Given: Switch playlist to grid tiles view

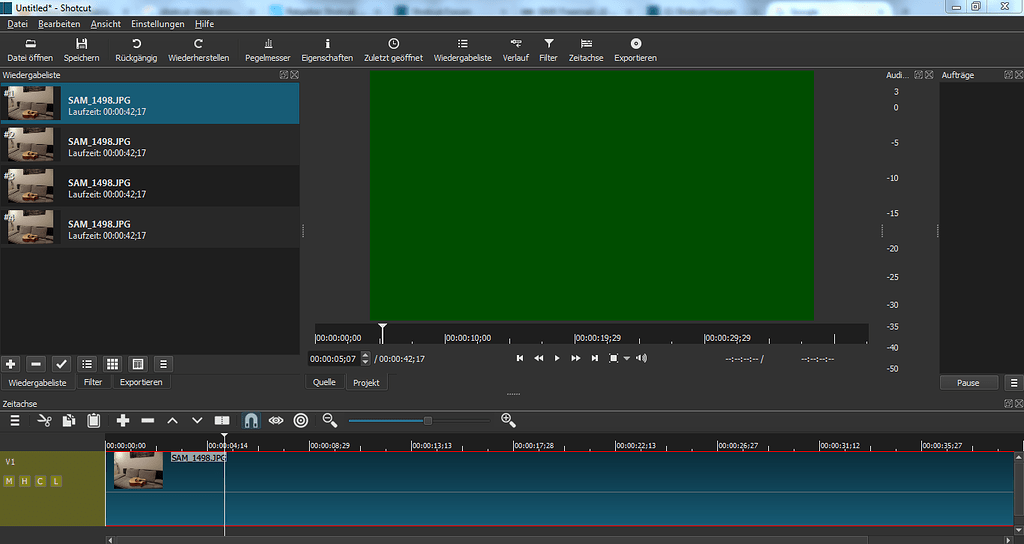Looking at the screenshot, I should point(112,364).
